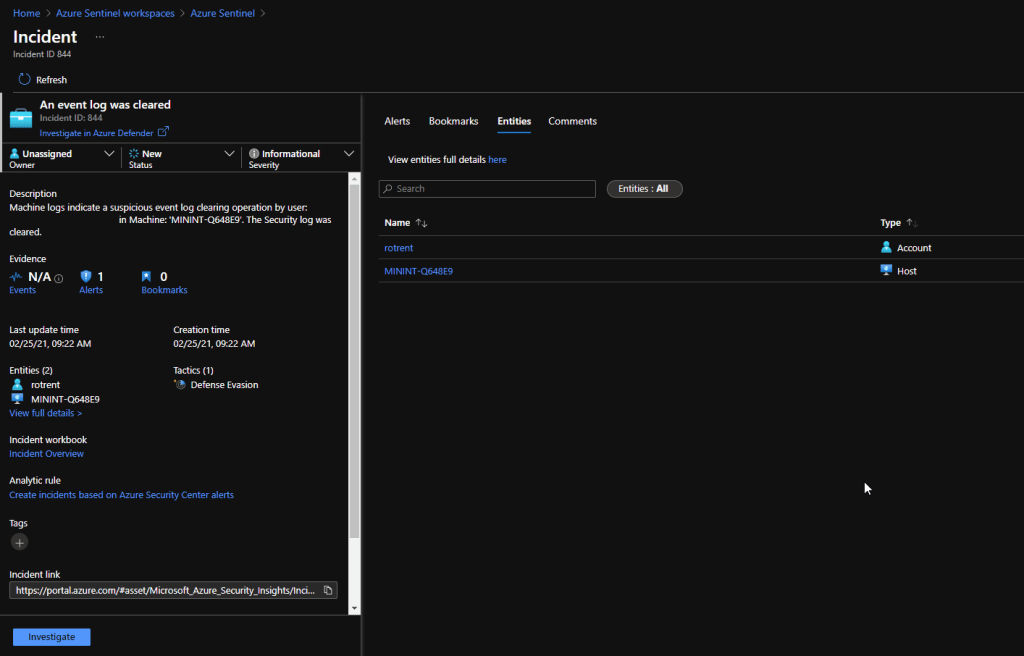
Task: Click the scrollbar down arrow
Action: click(x=355, y=608)
